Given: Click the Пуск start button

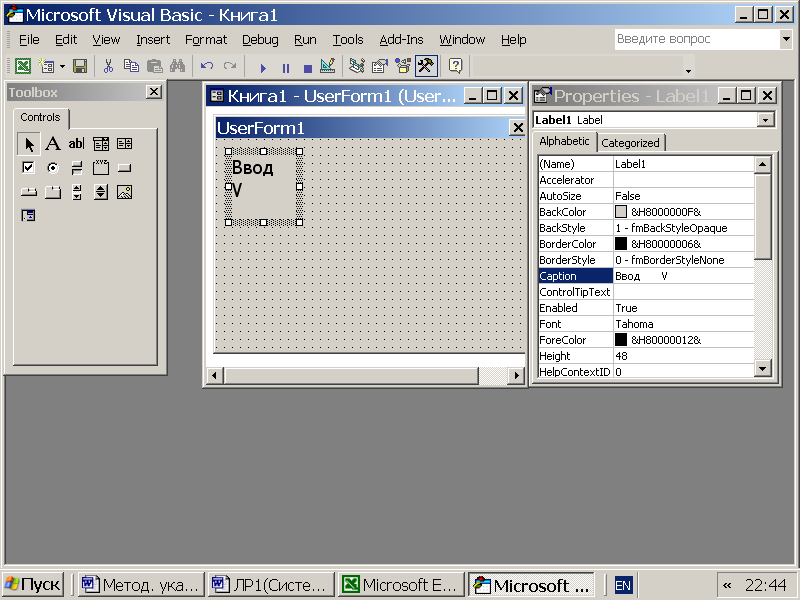Looking at the screenshot, I should (x=33, y=585).
